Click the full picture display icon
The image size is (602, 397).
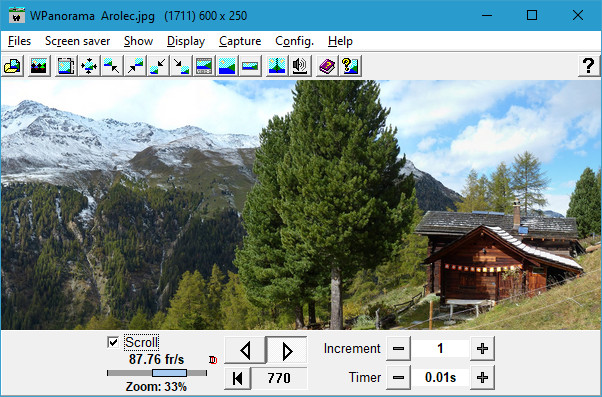coord(227,66)
